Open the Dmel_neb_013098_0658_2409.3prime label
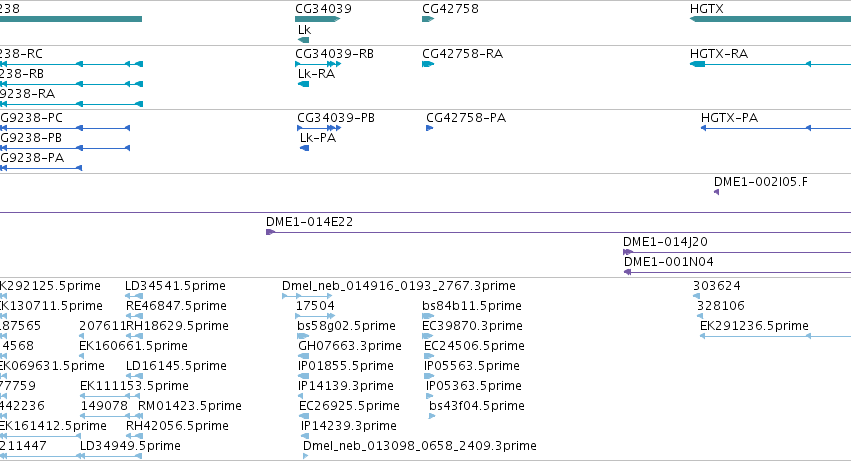This screenshot has height=461, width=851. pyautogui.click(x=420, y=446)
